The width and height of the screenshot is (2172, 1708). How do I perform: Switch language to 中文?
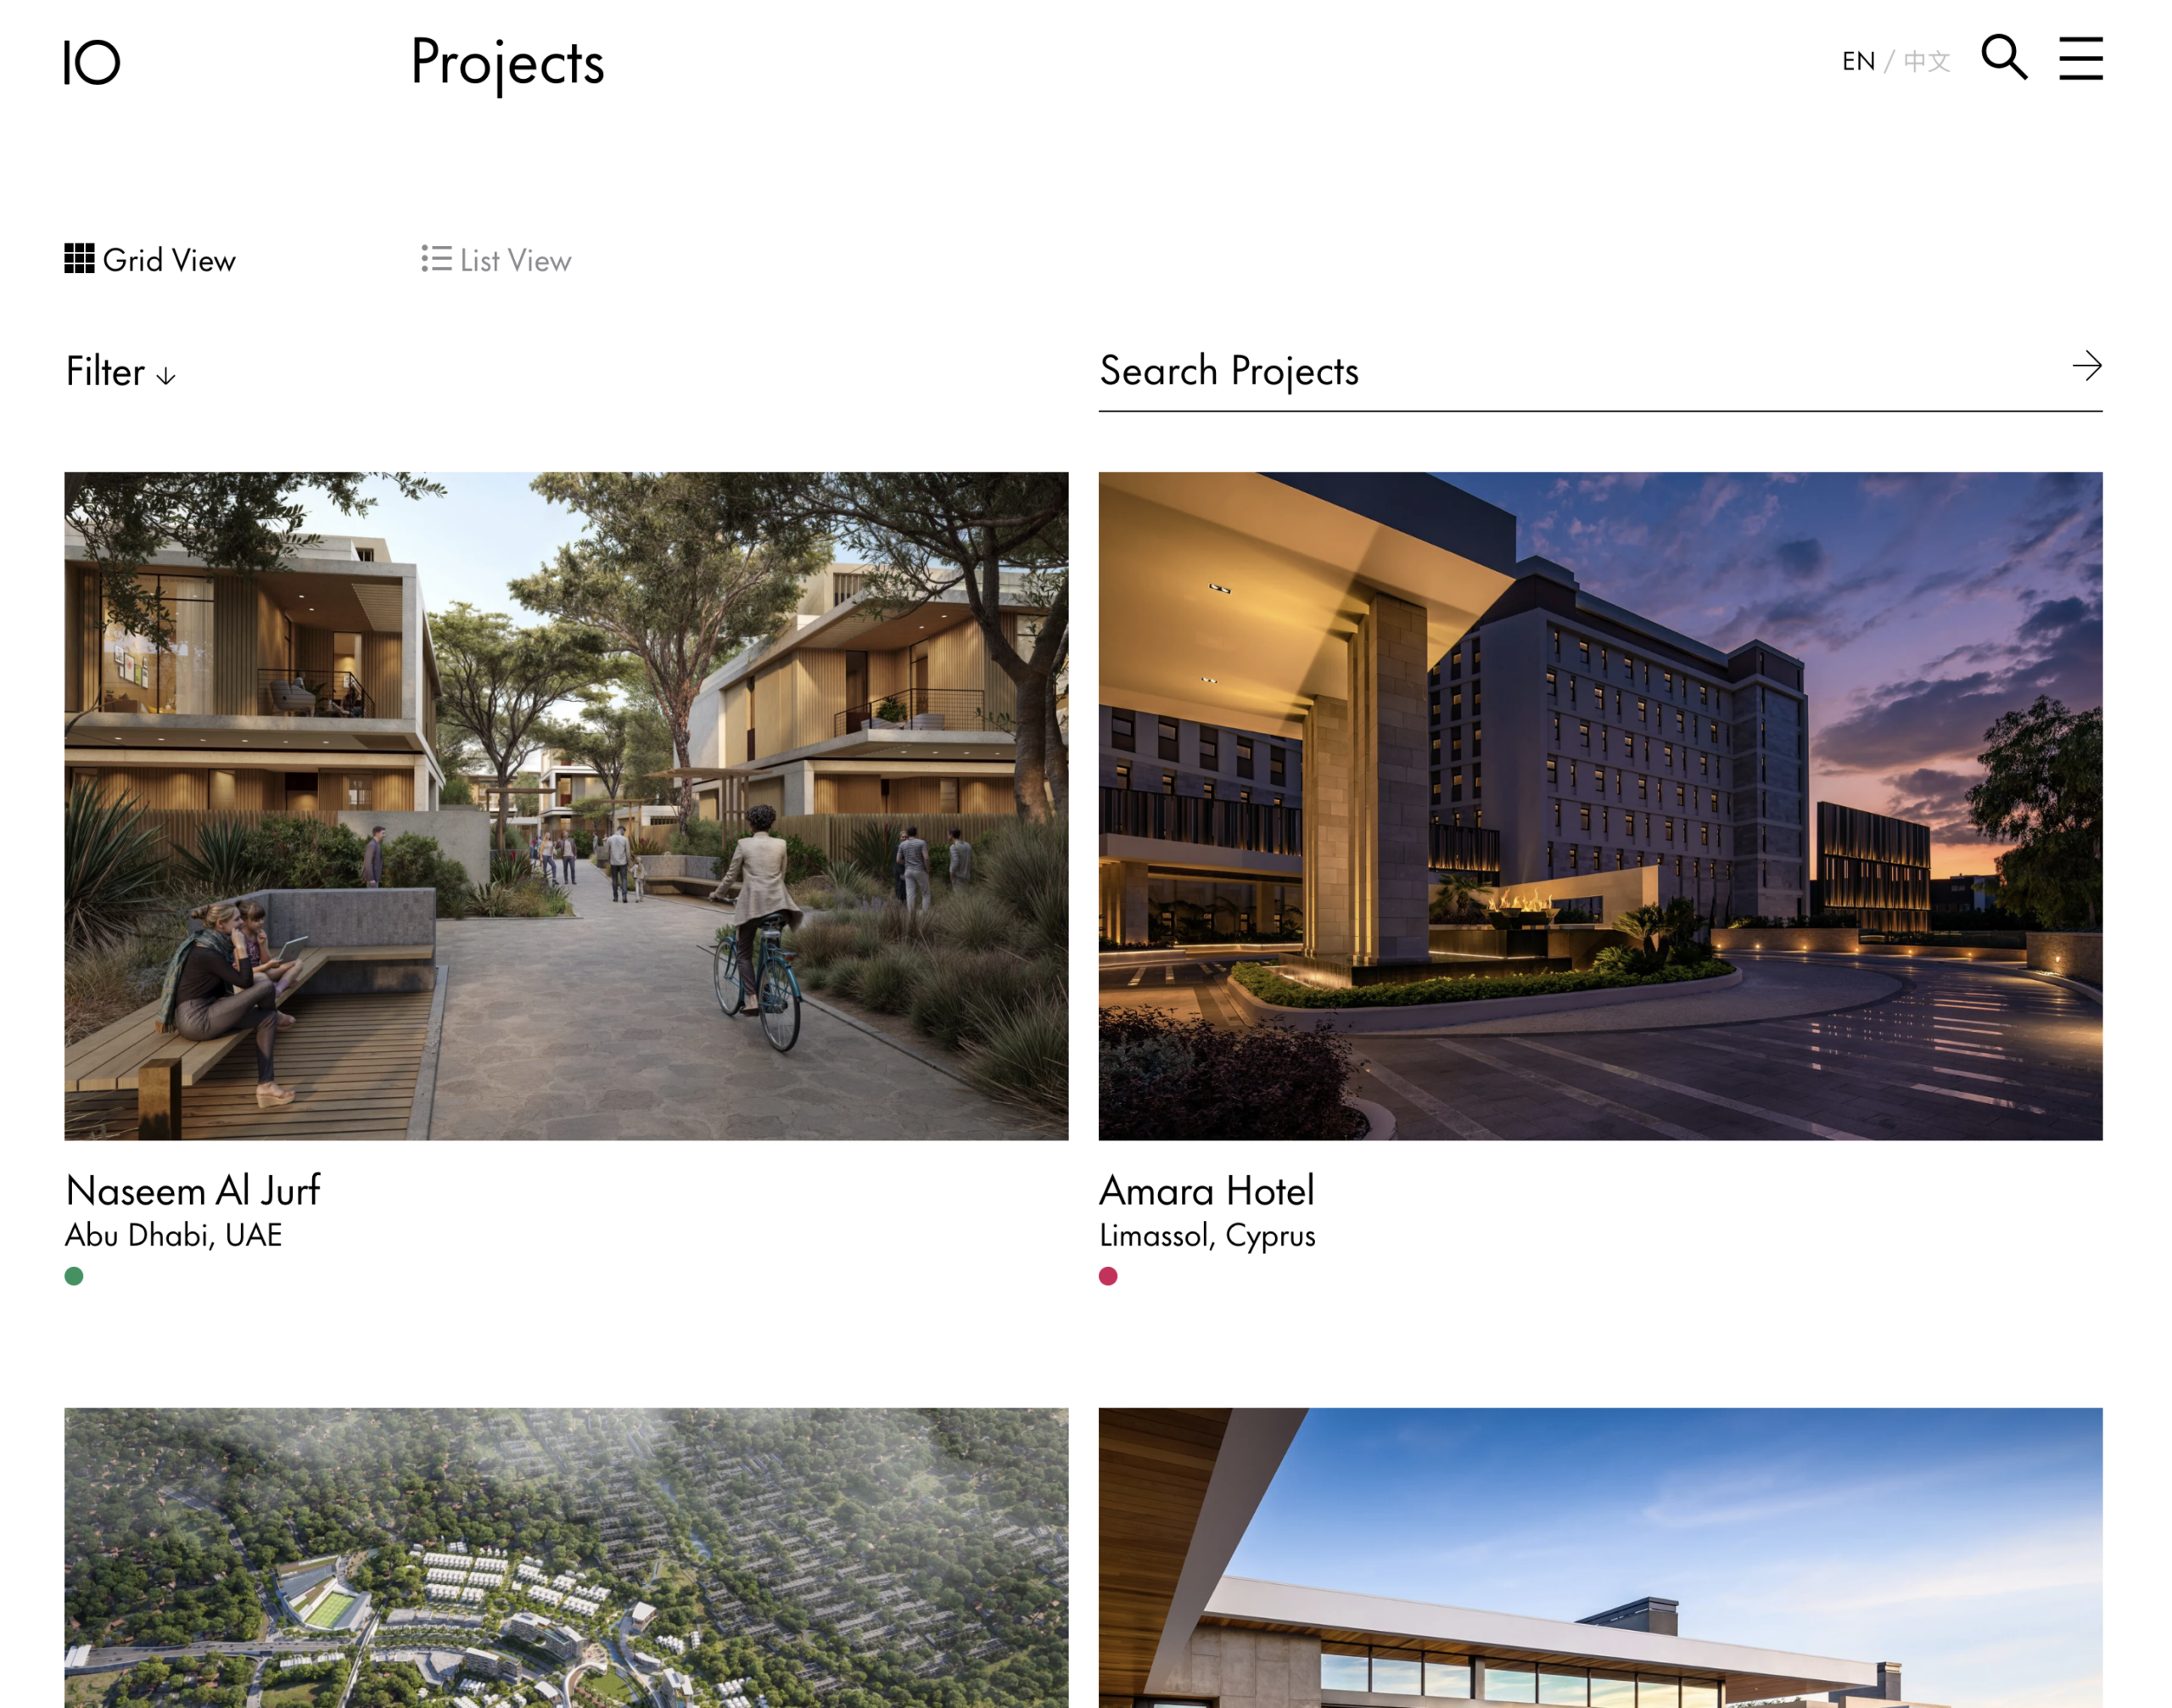1926,61
